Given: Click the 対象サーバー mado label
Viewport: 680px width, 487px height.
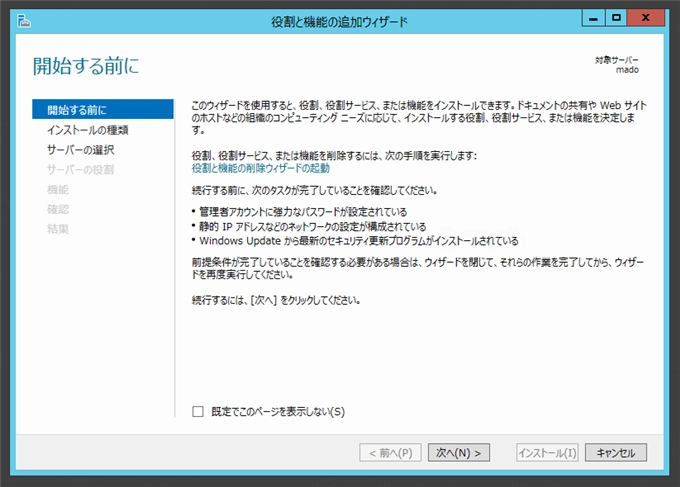Looking at the screenshot, I should pos(617,65).
